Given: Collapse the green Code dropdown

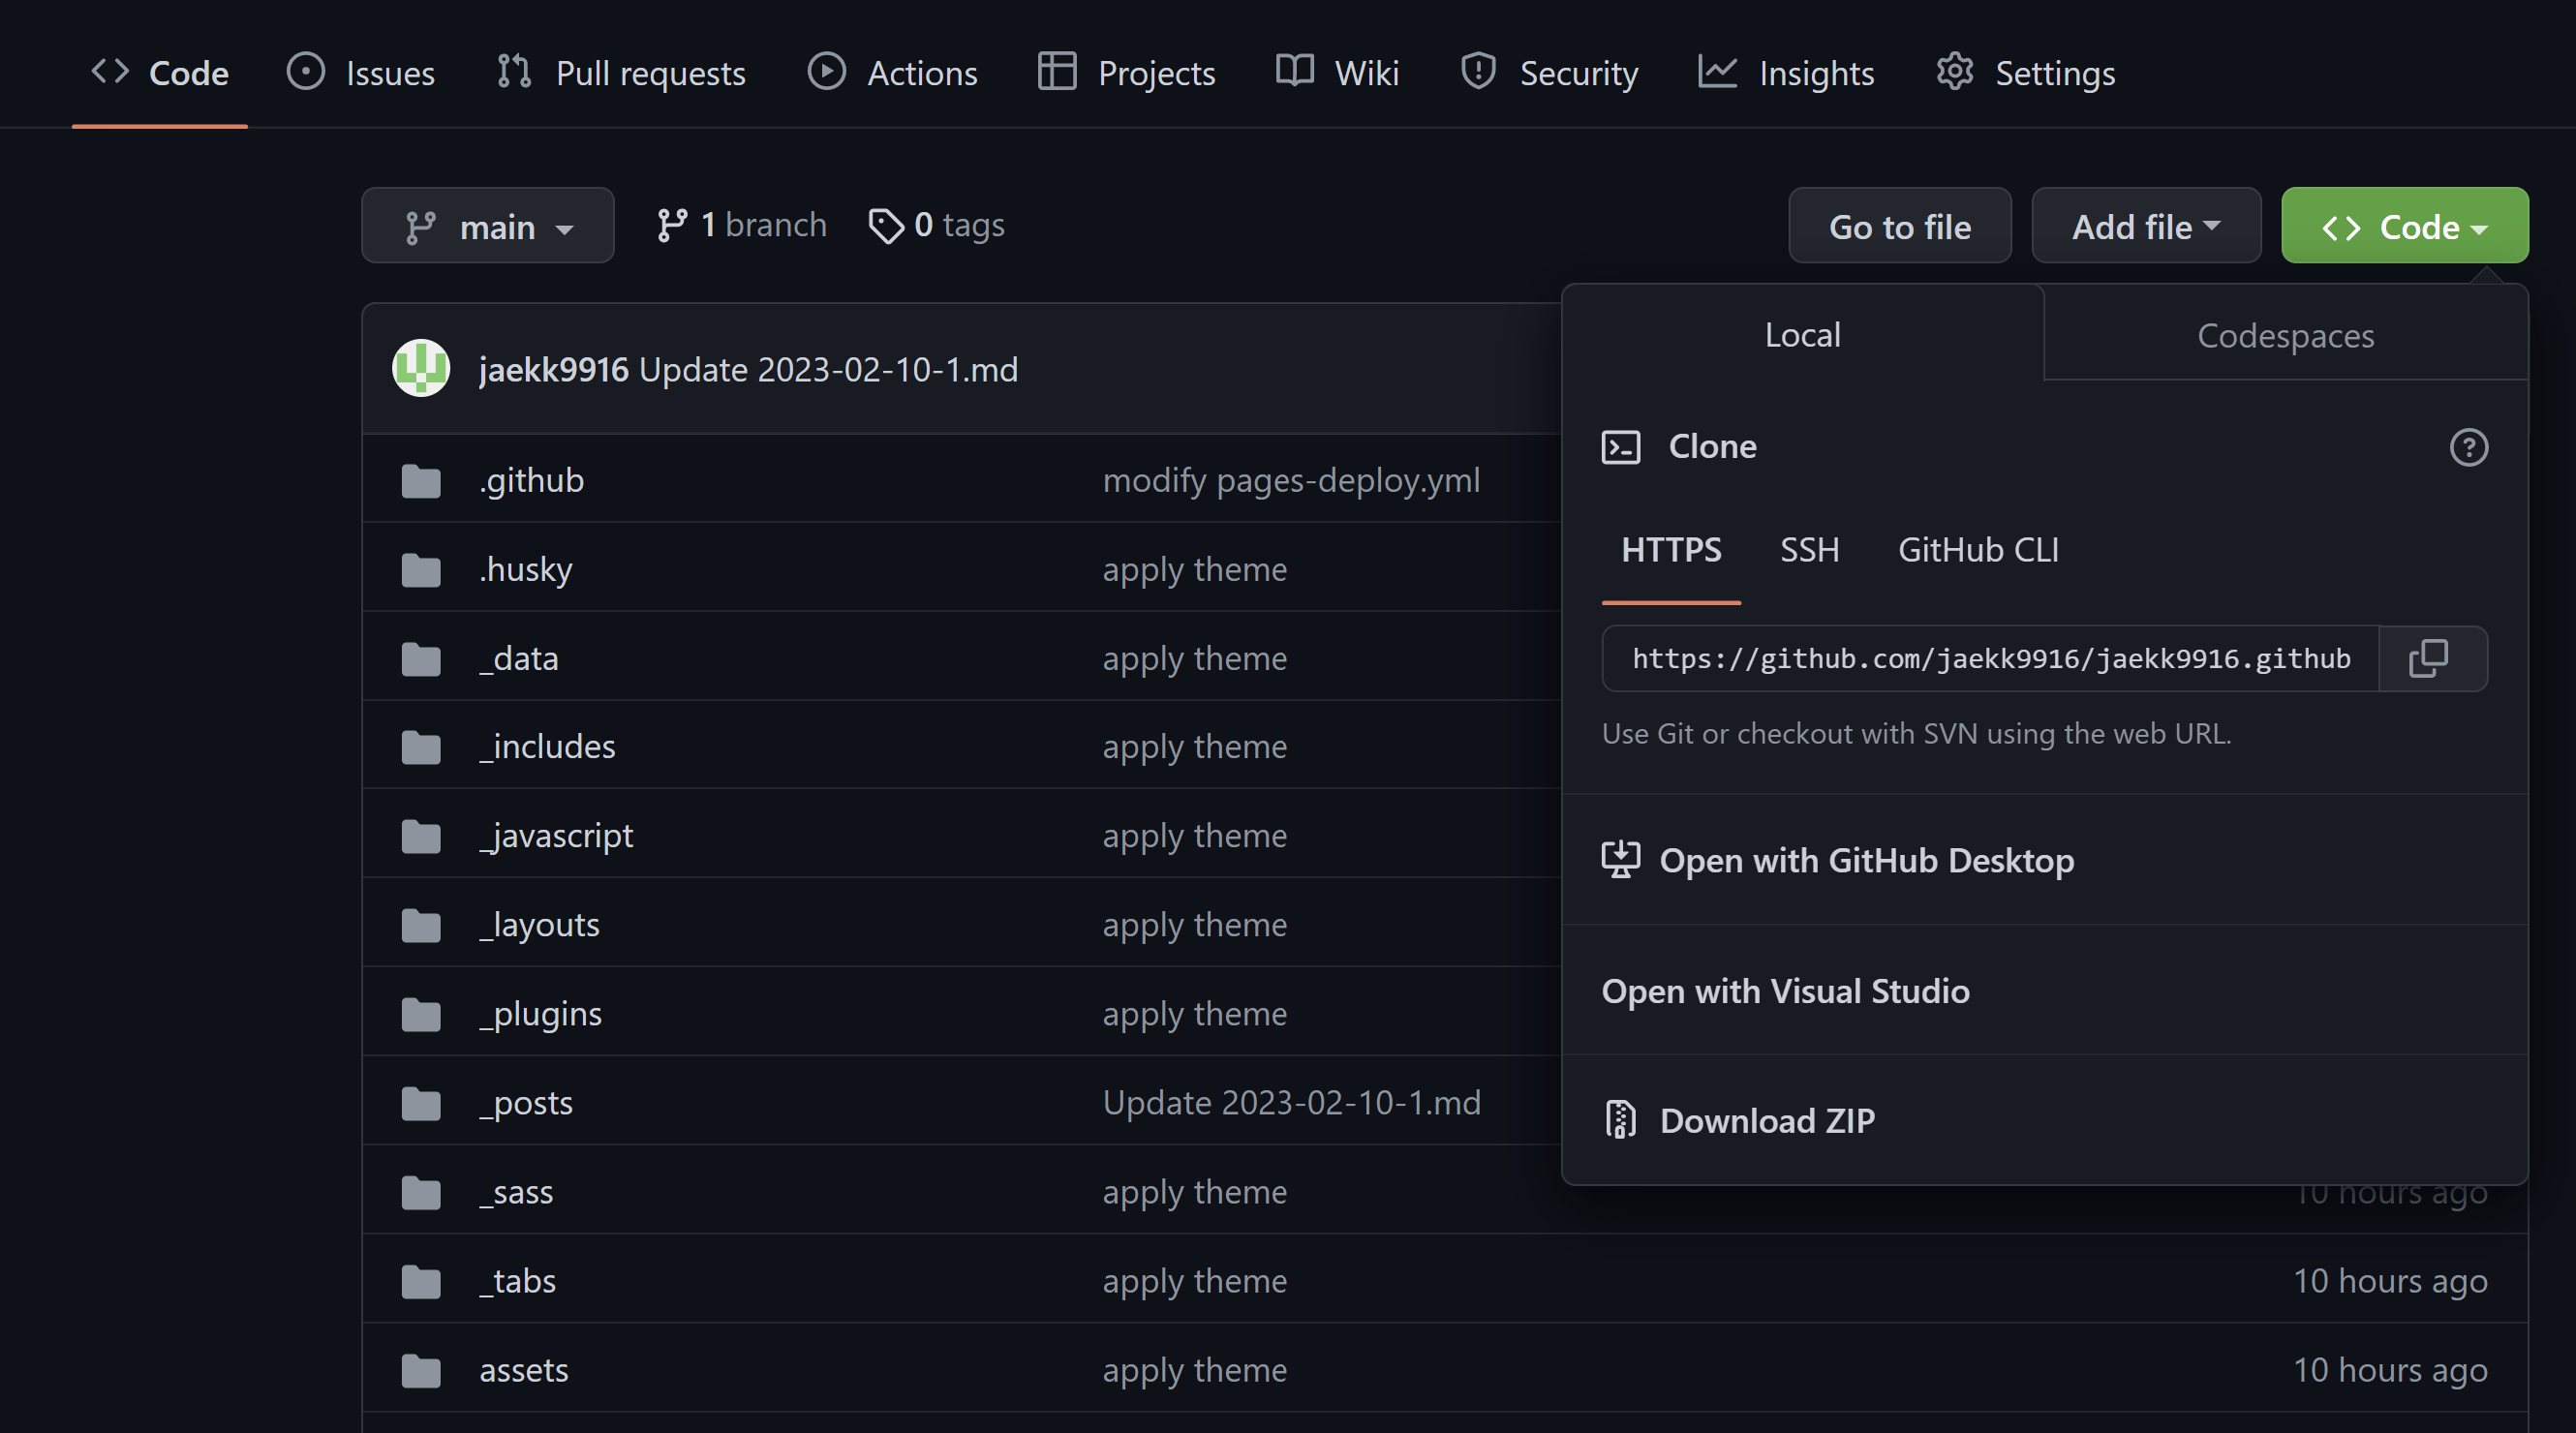Looking at the screenshot, I should 2404,225.
